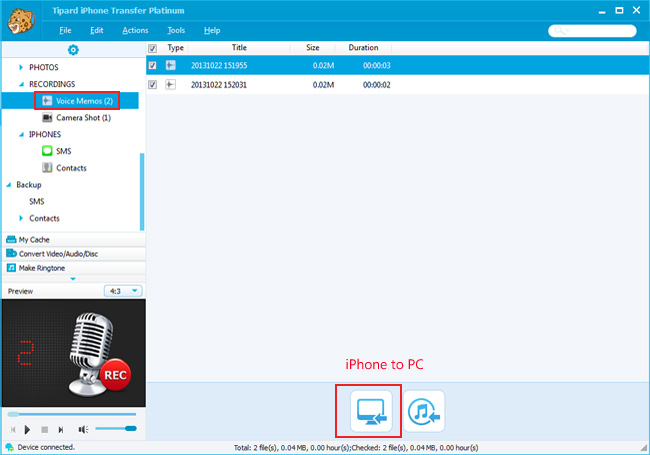
Task: Click the Device connected status text
Action: tap(46, 447)
